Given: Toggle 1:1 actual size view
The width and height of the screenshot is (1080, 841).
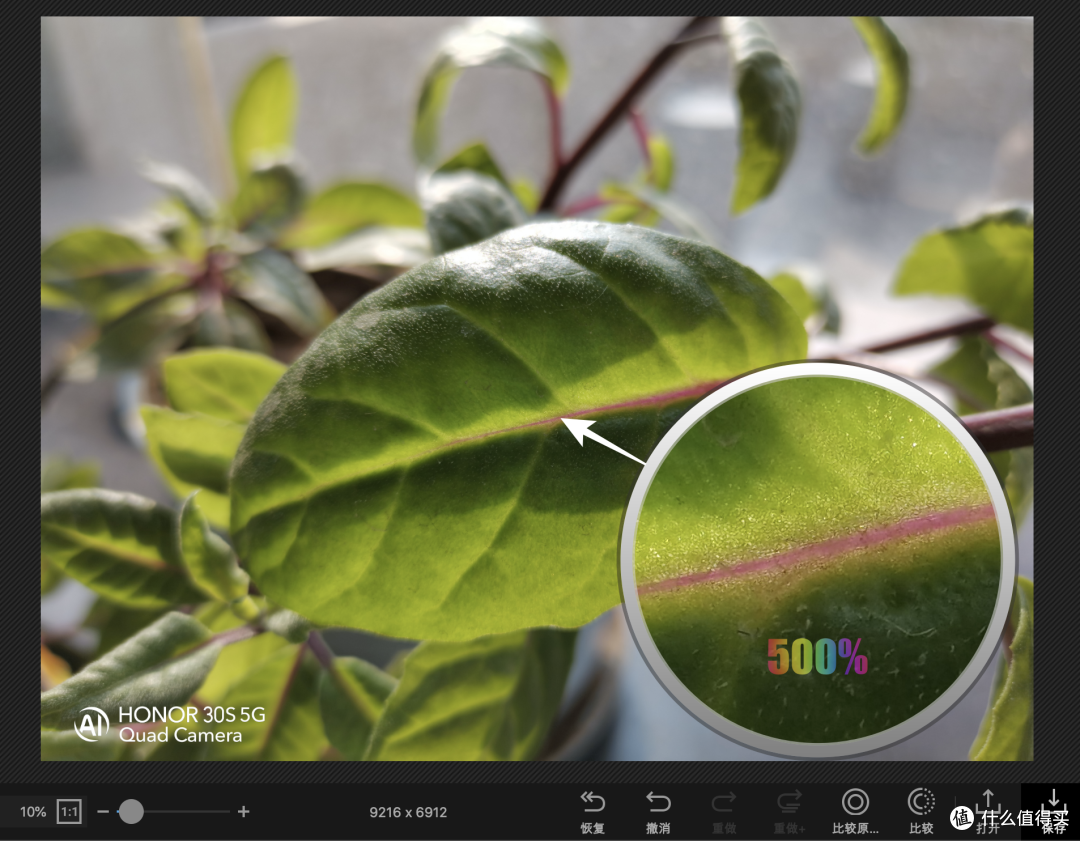Looking at the screenshot, I should [70, 811].
